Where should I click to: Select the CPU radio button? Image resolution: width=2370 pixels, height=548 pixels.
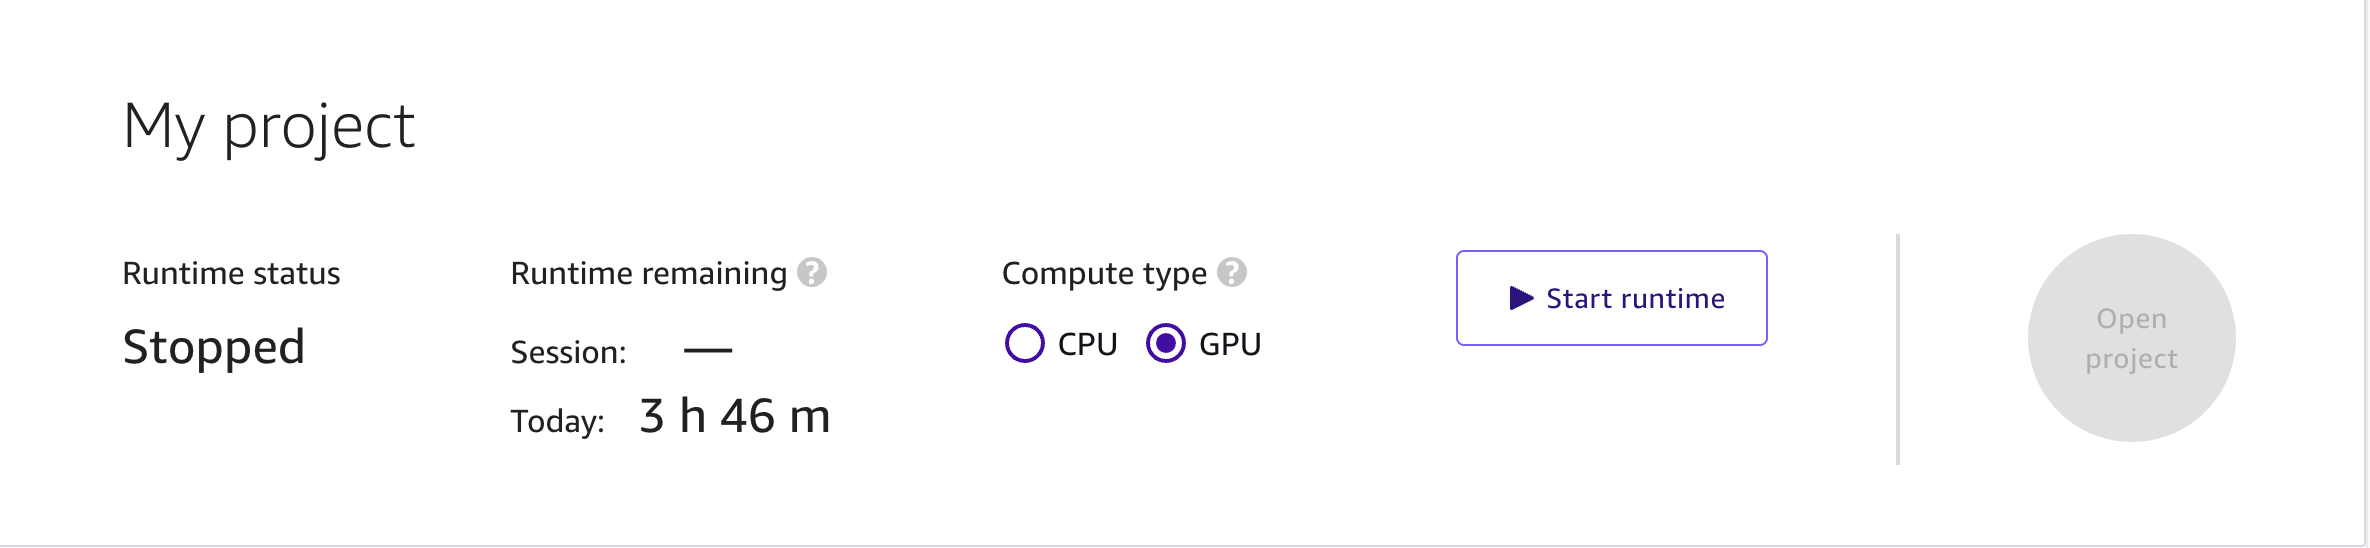pos(1024,344)
